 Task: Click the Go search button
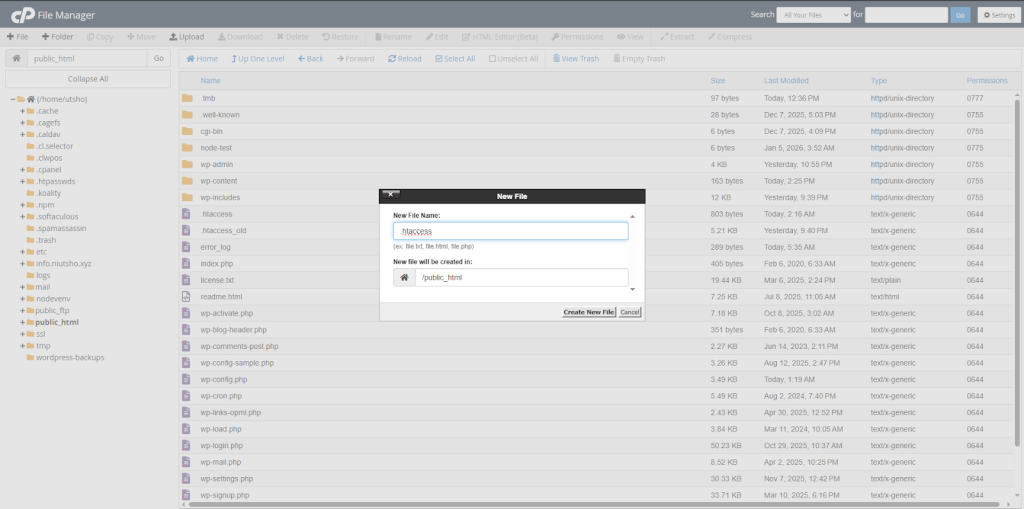[x=960, y=15]
